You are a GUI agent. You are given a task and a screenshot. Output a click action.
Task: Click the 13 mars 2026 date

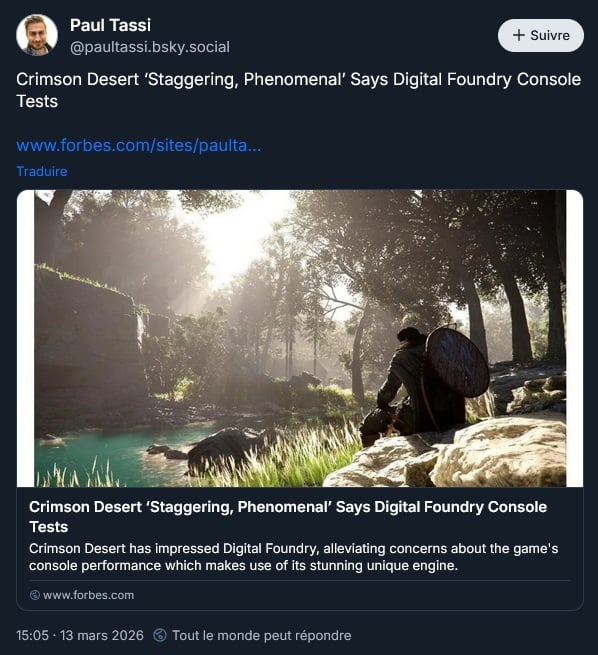tap(102, 635)
